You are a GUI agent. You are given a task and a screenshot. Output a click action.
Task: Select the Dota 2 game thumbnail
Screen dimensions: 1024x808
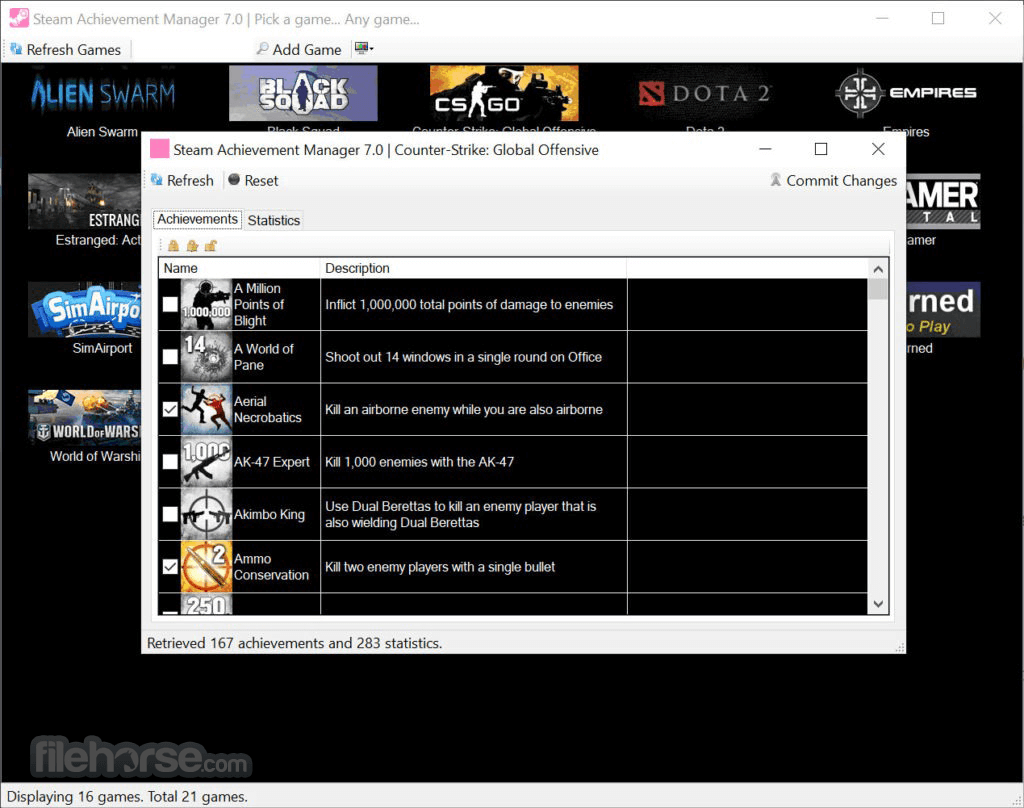705,93
